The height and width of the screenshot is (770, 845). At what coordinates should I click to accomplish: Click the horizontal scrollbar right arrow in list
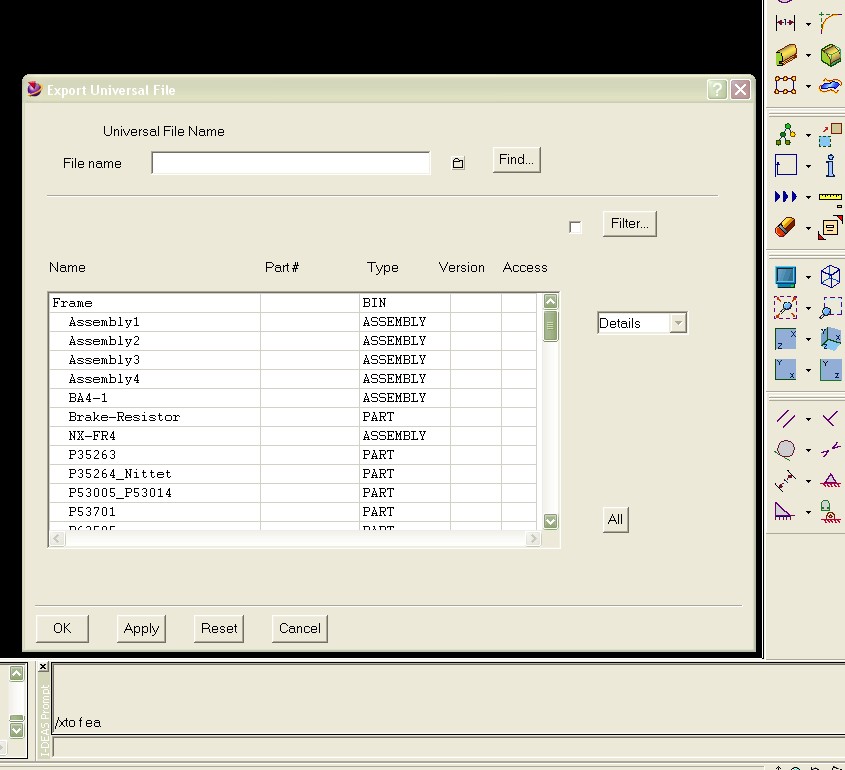533,538
